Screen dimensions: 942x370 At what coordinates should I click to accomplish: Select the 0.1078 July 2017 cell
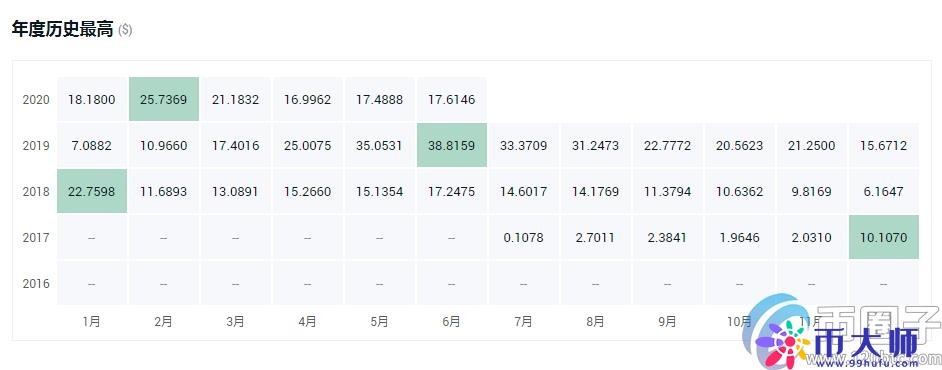(523, 237)
